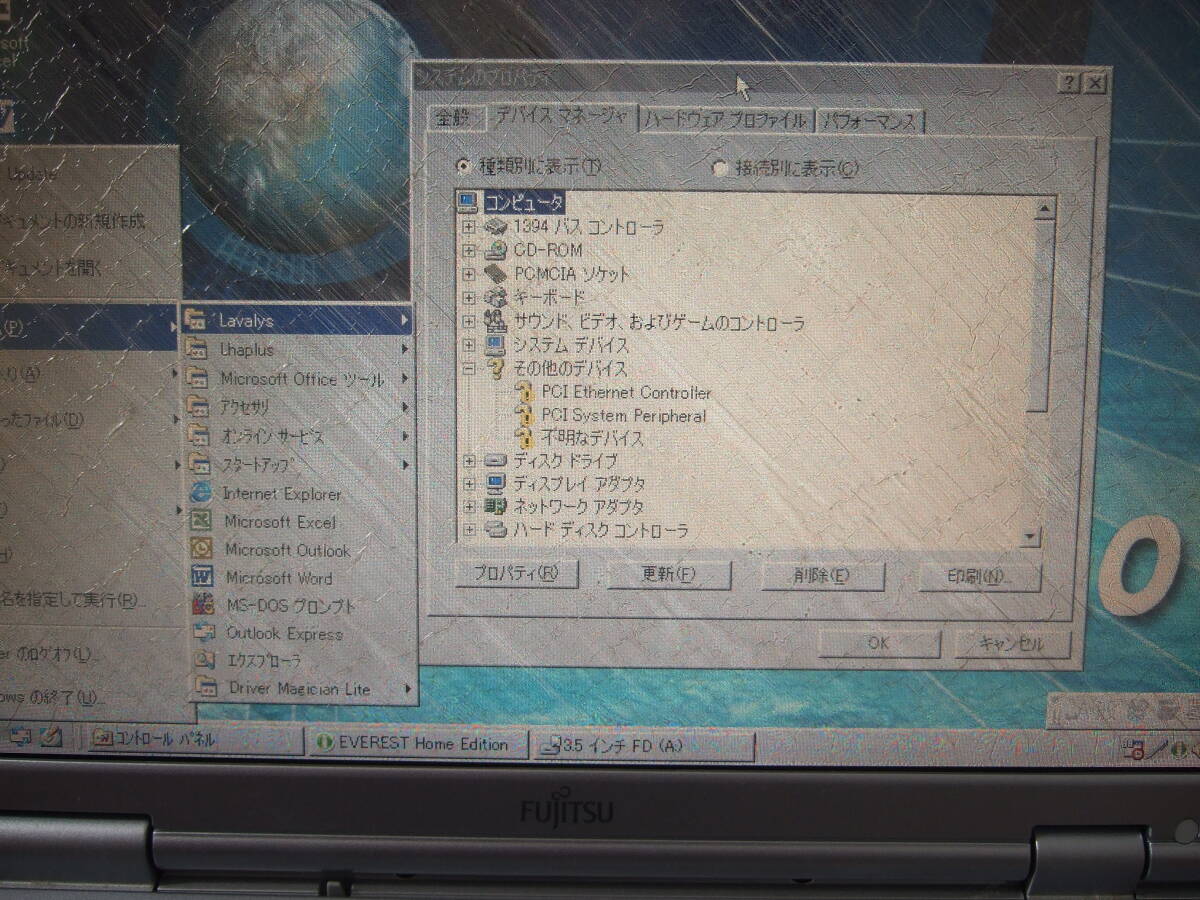This screenshot has width=1200, height=900.
Task: Click the ディスク ドライブ icon
Action: pos(496,461)
